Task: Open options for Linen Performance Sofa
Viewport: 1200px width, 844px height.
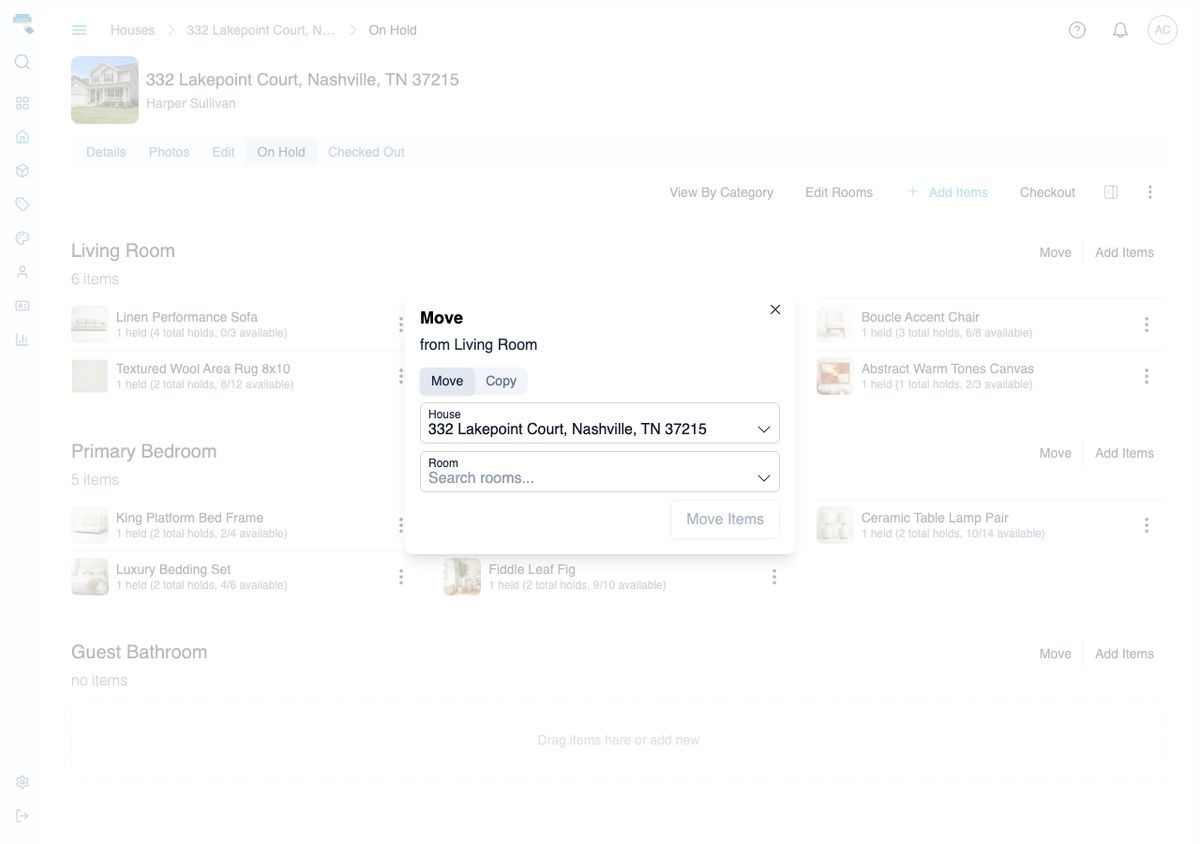Action: 401,325
